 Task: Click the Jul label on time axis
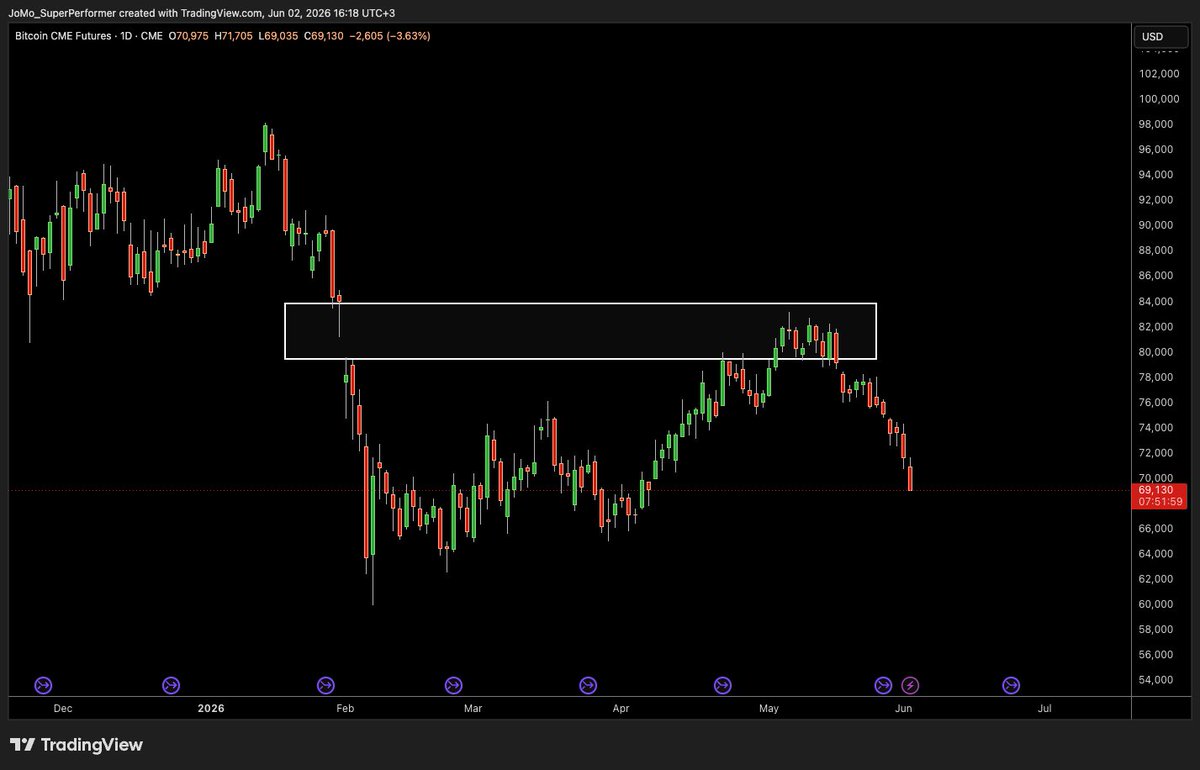[x=1045, y=708]
